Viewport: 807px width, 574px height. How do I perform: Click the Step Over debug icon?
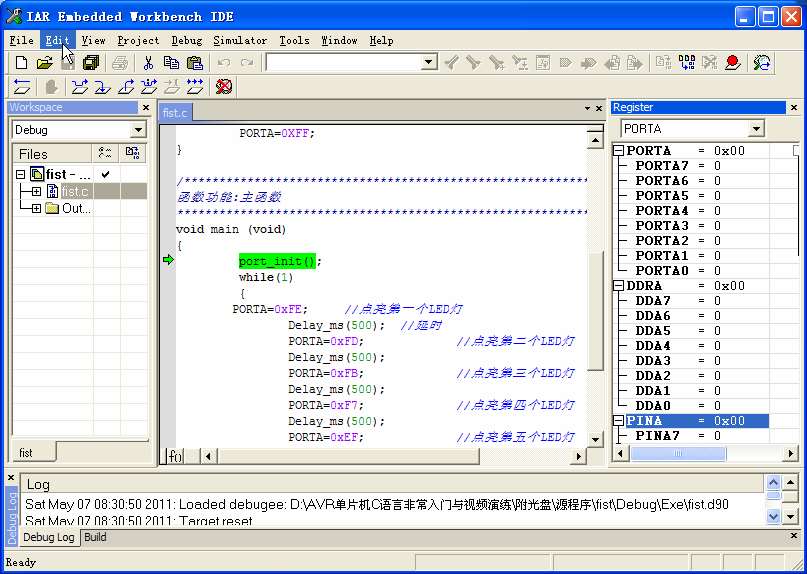pos(79,87)
